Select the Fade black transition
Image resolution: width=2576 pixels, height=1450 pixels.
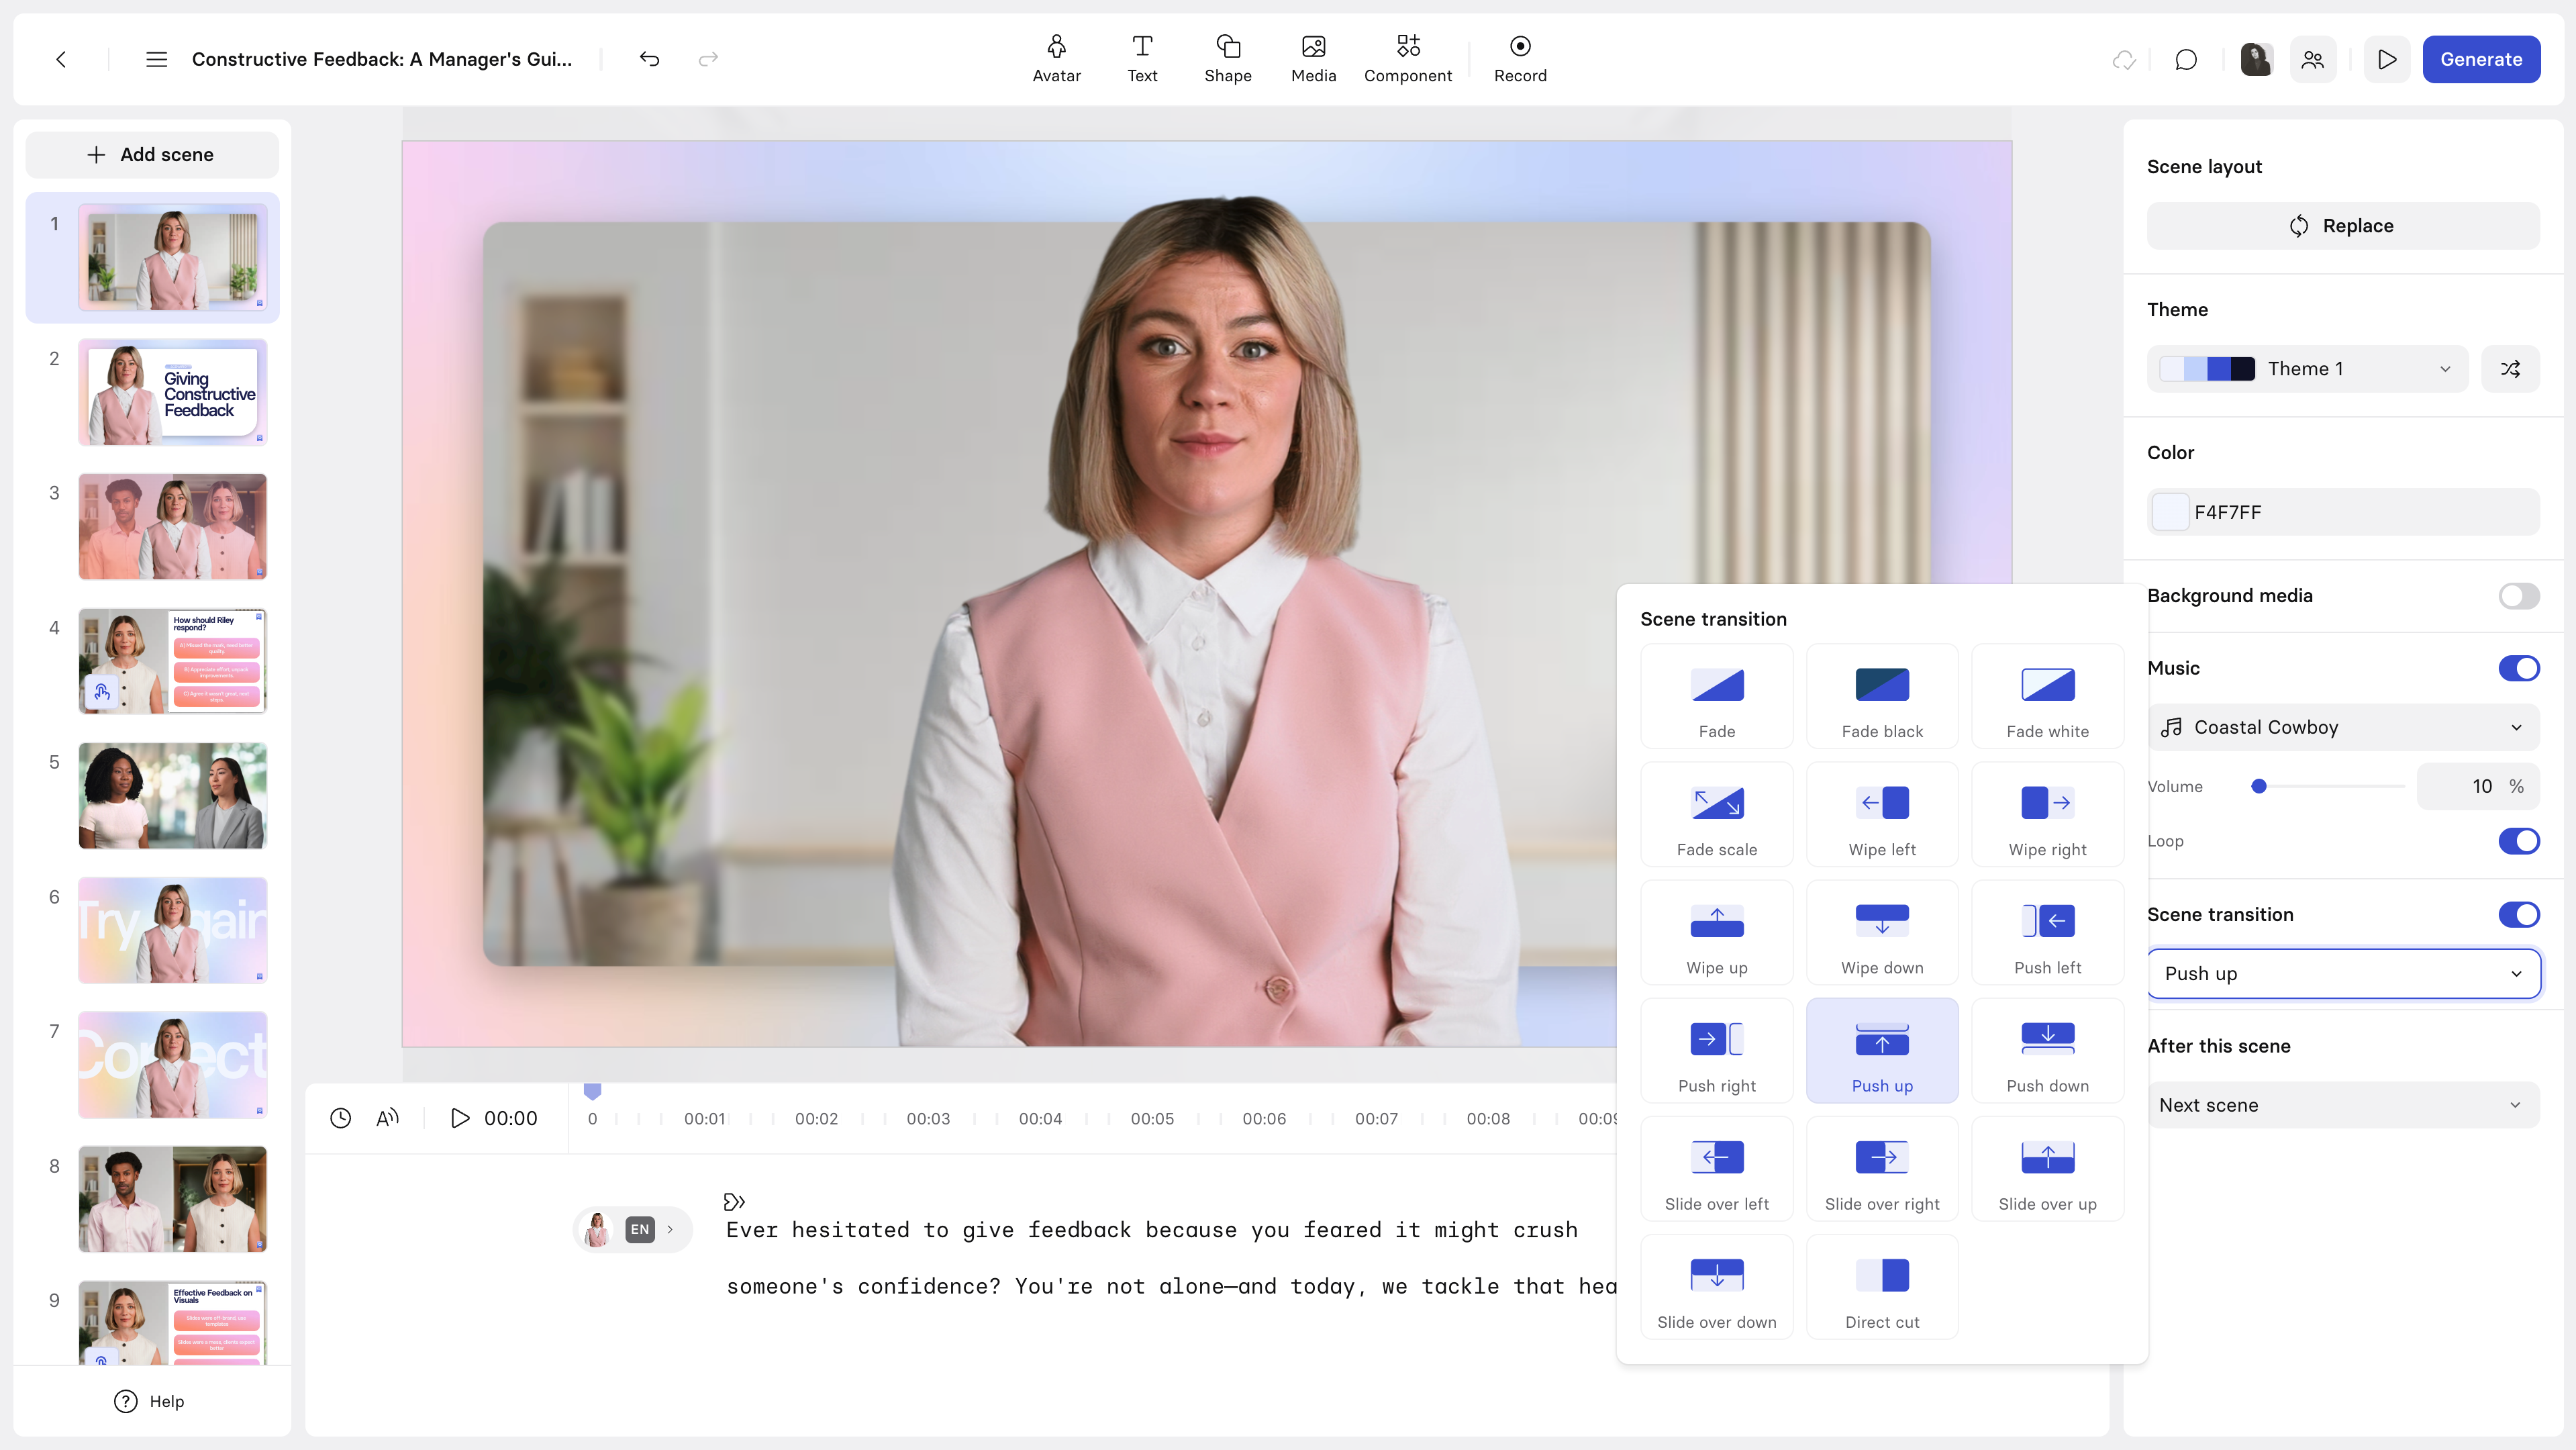pos(1881,697)
